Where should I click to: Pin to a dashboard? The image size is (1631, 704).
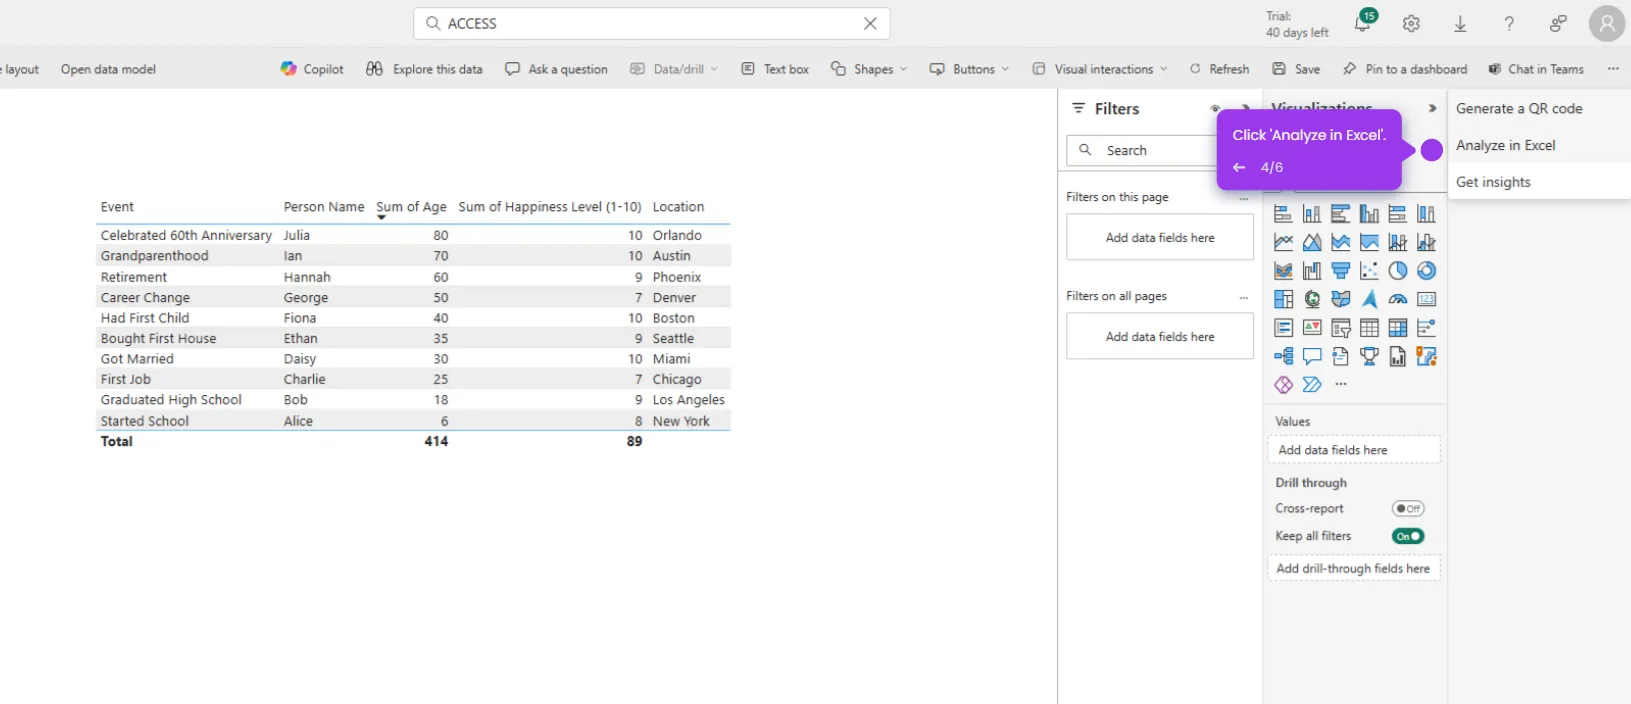[x=1405, y=69]
